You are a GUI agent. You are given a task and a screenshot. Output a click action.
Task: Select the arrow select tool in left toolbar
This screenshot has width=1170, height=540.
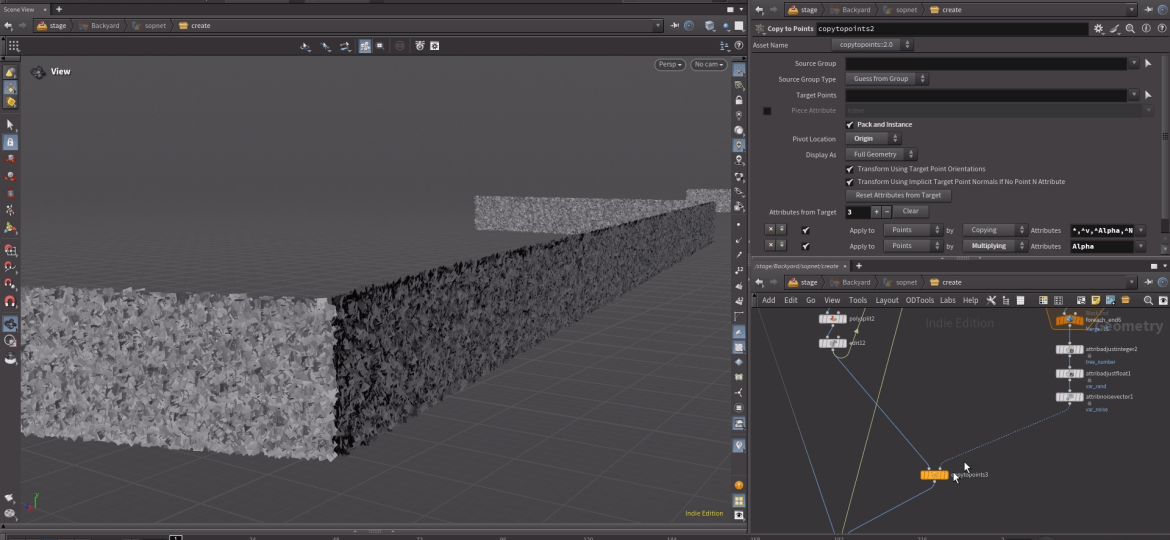(10, 125)
